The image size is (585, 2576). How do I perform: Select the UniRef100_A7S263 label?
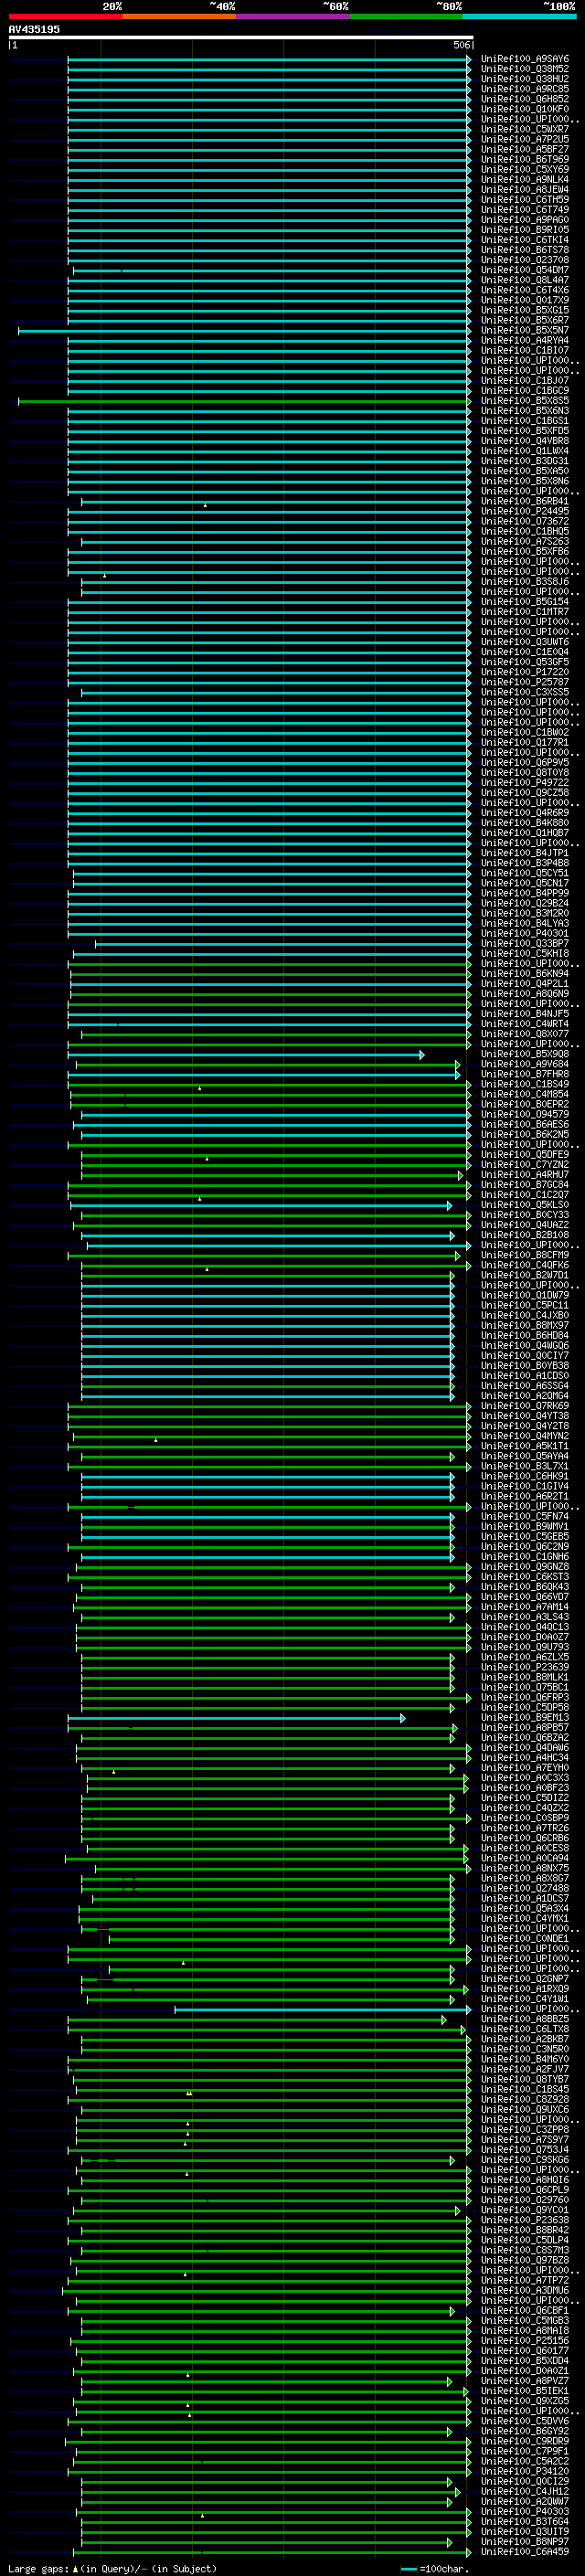click(525, 541)
